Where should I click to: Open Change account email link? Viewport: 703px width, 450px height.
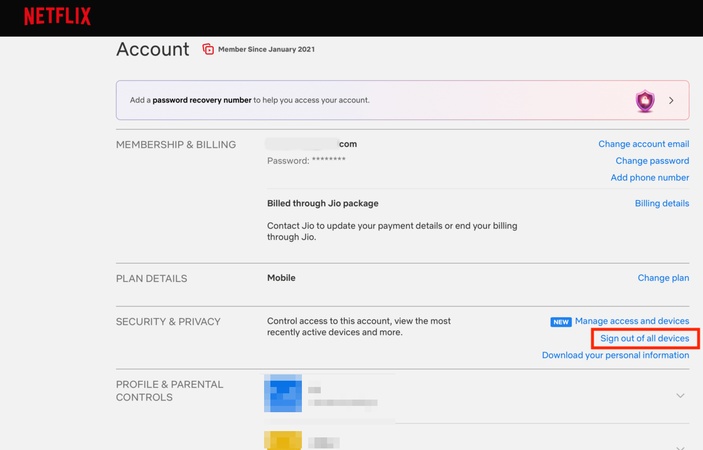click(643, 144)
